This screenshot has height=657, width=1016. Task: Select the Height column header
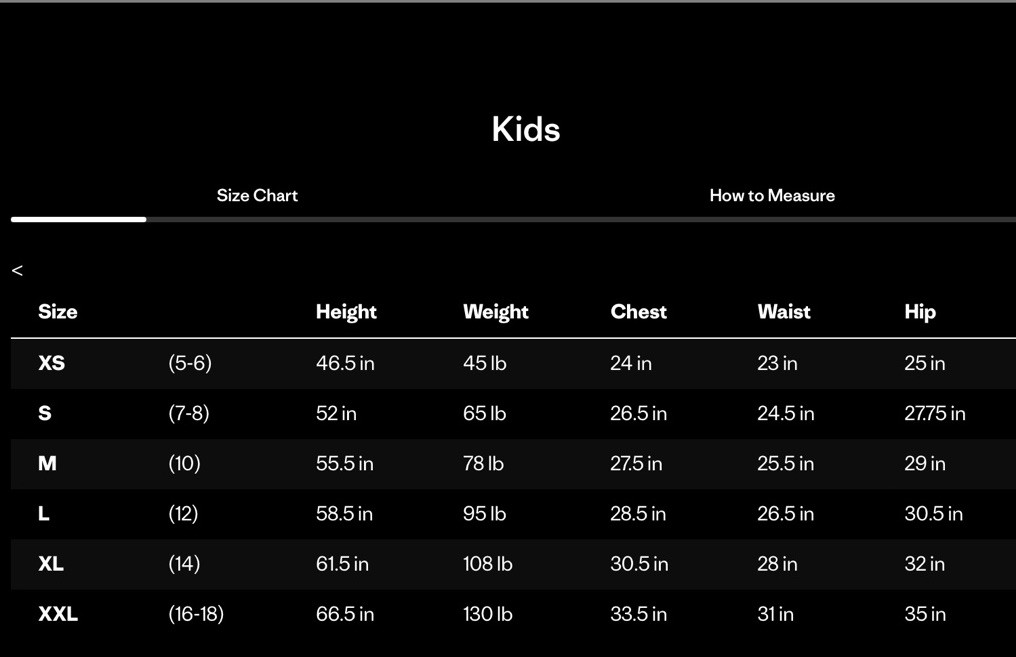coord(346,312)
